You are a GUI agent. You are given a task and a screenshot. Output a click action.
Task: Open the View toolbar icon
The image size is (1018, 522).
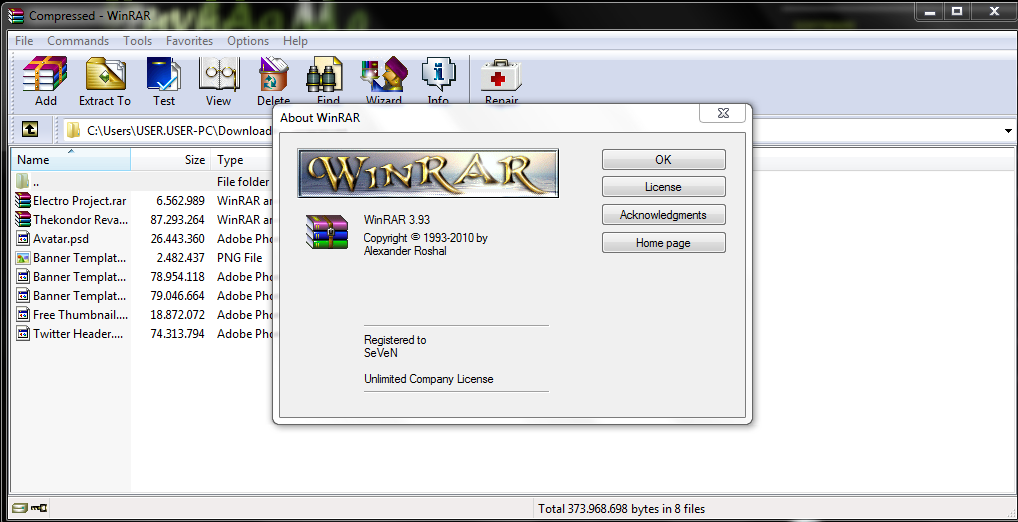[x=218, y=81]
